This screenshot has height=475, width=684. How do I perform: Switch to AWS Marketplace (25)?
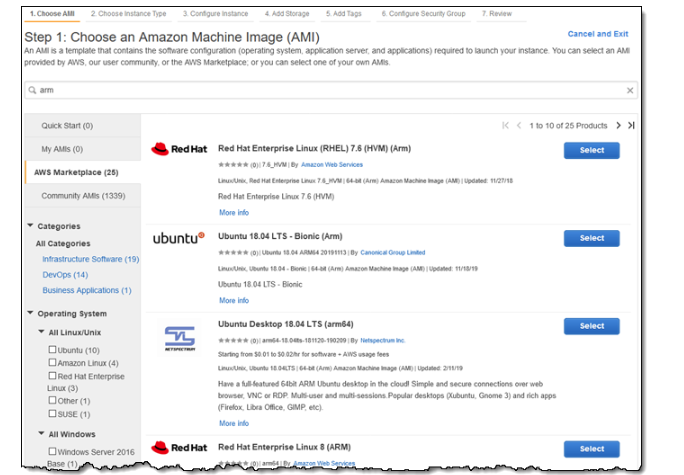(x=83, y=172)
